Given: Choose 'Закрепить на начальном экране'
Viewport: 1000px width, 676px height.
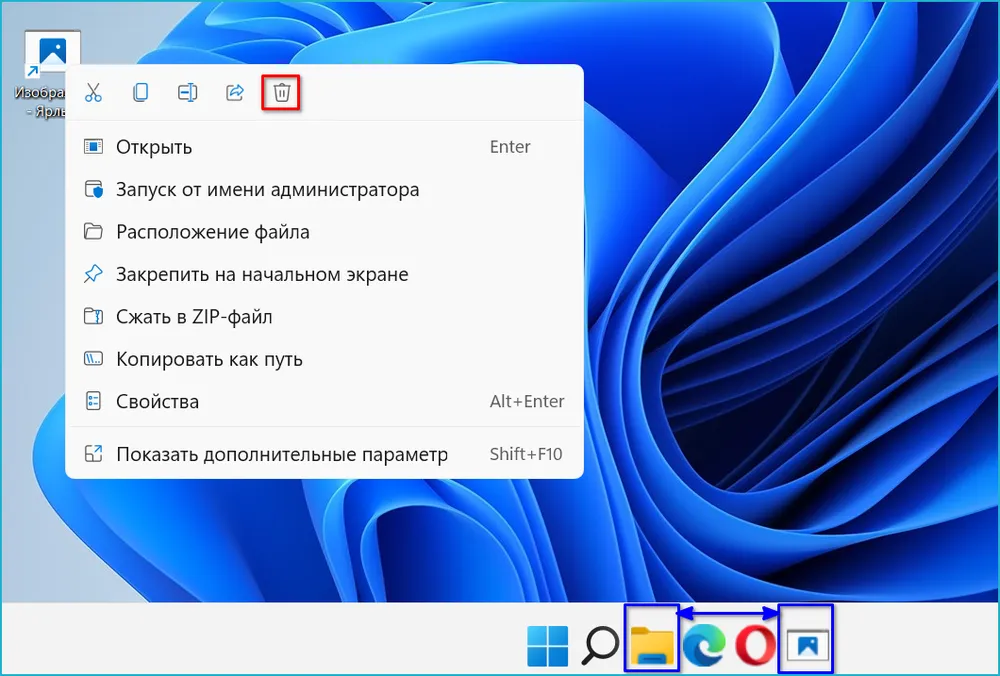Looking at the screenshot, I should coord(262,274).
